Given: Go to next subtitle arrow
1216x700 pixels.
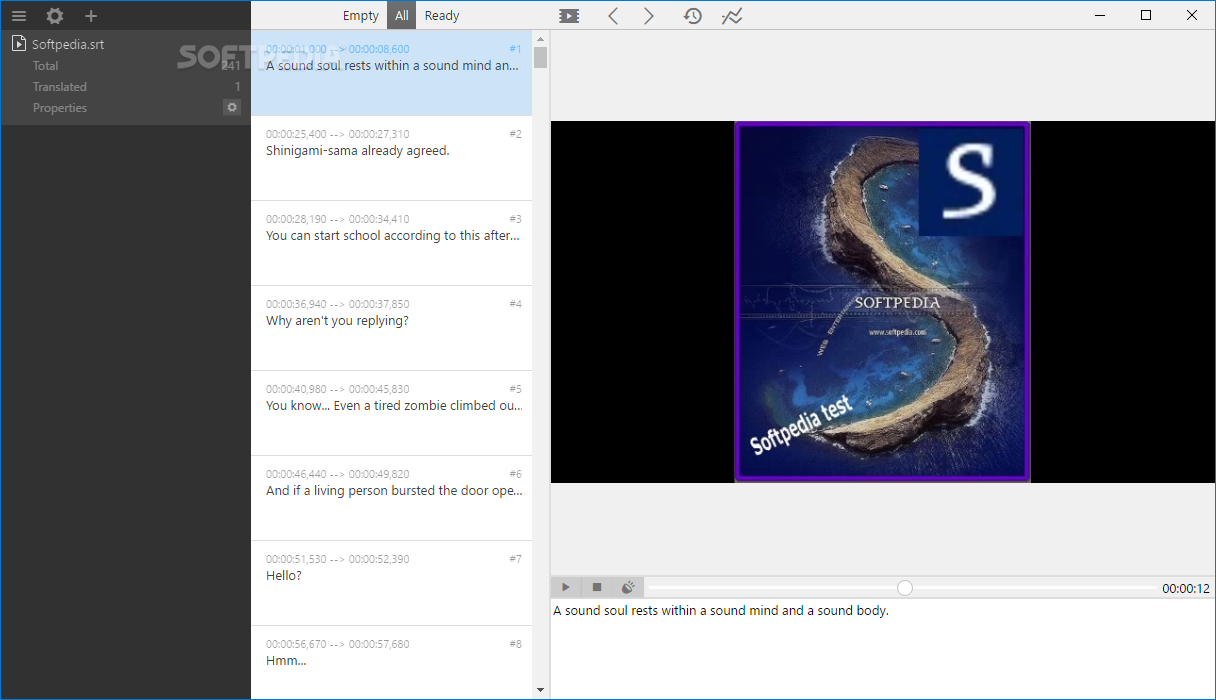Looking at the screenshot, I should click(649, 16).
